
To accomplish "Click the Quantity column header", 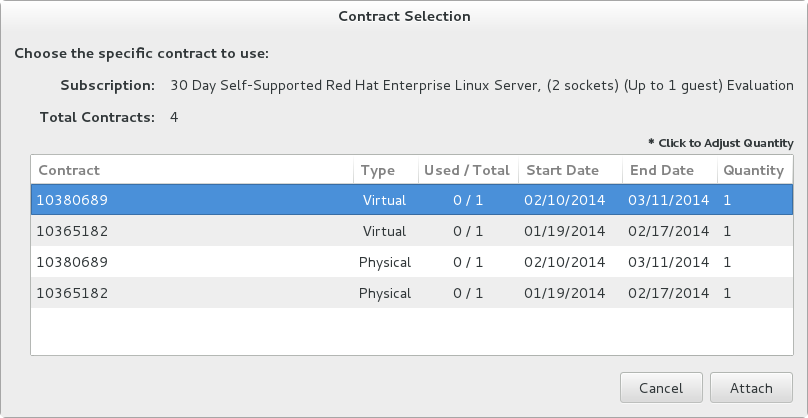I will (754, 170).
